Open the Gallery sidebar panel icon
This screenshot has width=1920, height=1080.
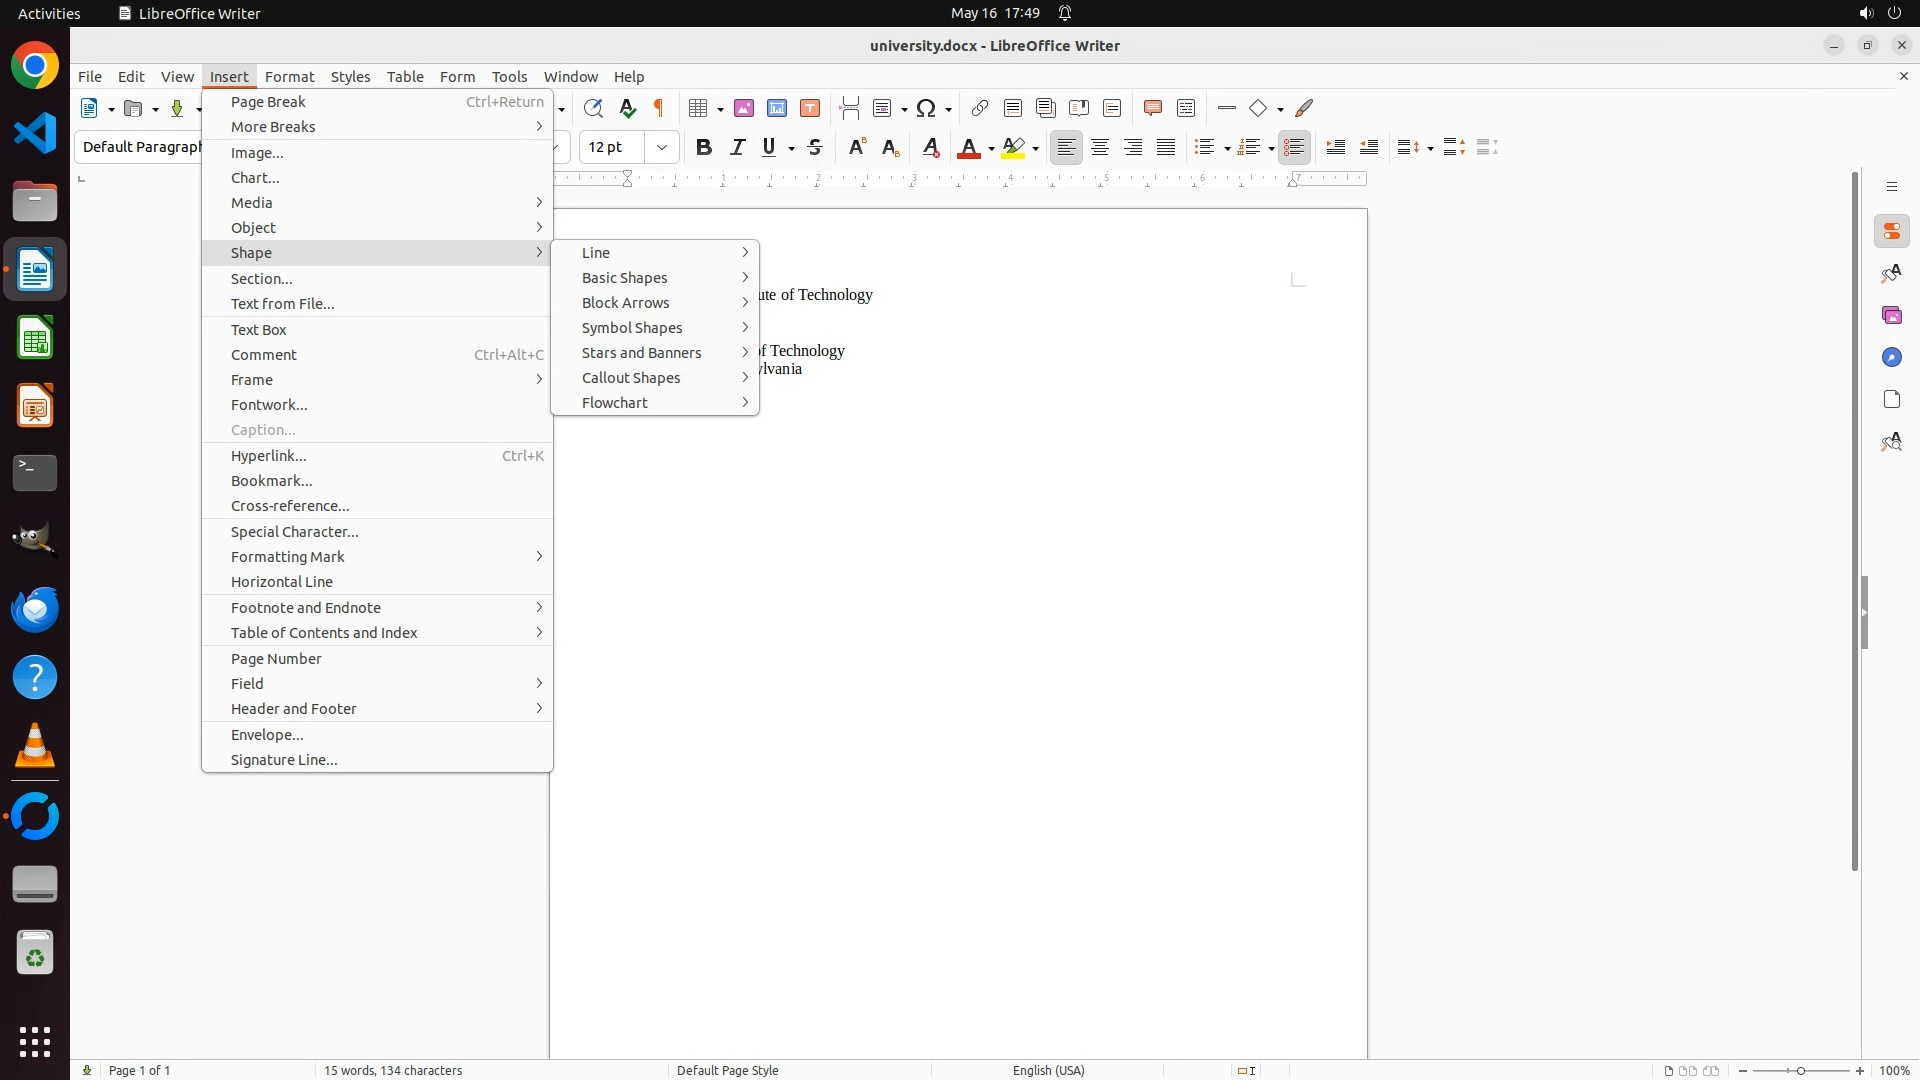click(x=1891, y=316)
